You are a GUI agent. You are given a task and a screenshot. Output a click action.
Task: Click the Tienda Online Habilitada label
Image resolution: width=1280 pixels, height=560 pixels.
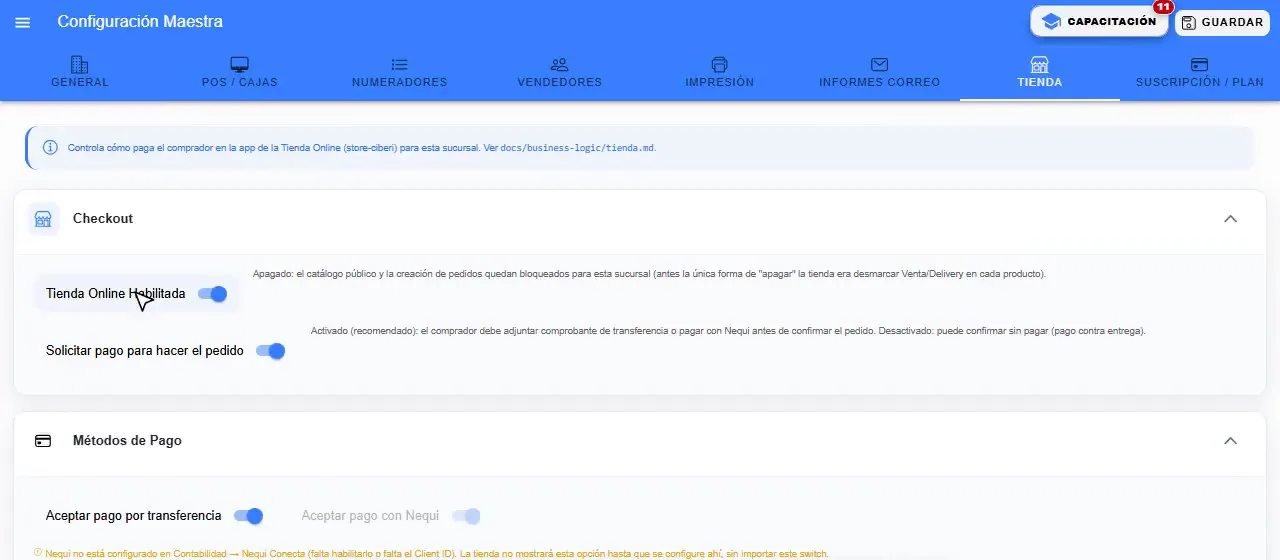pos(116,294)
